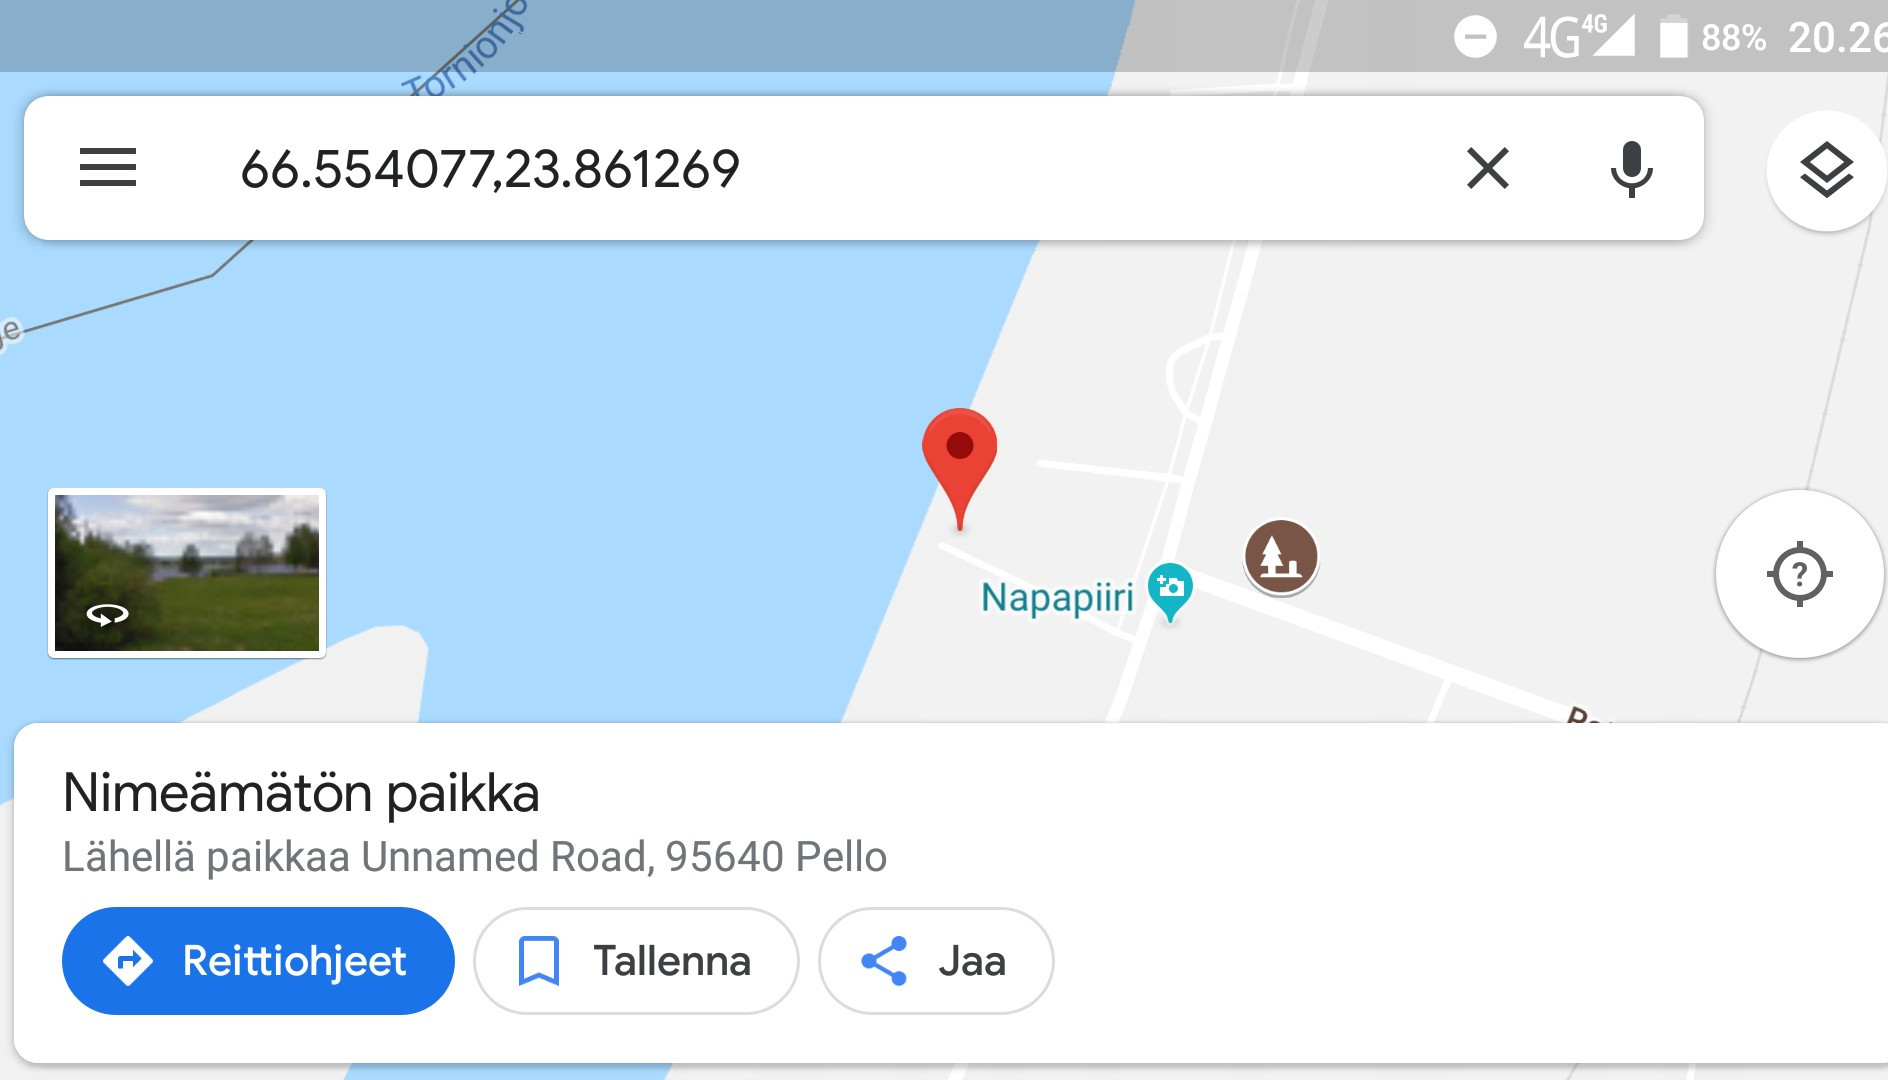Tap the Napapiiri camera attraction marker
Viewport: 1888px width, 1080px height.
(x=1169, y=591)
